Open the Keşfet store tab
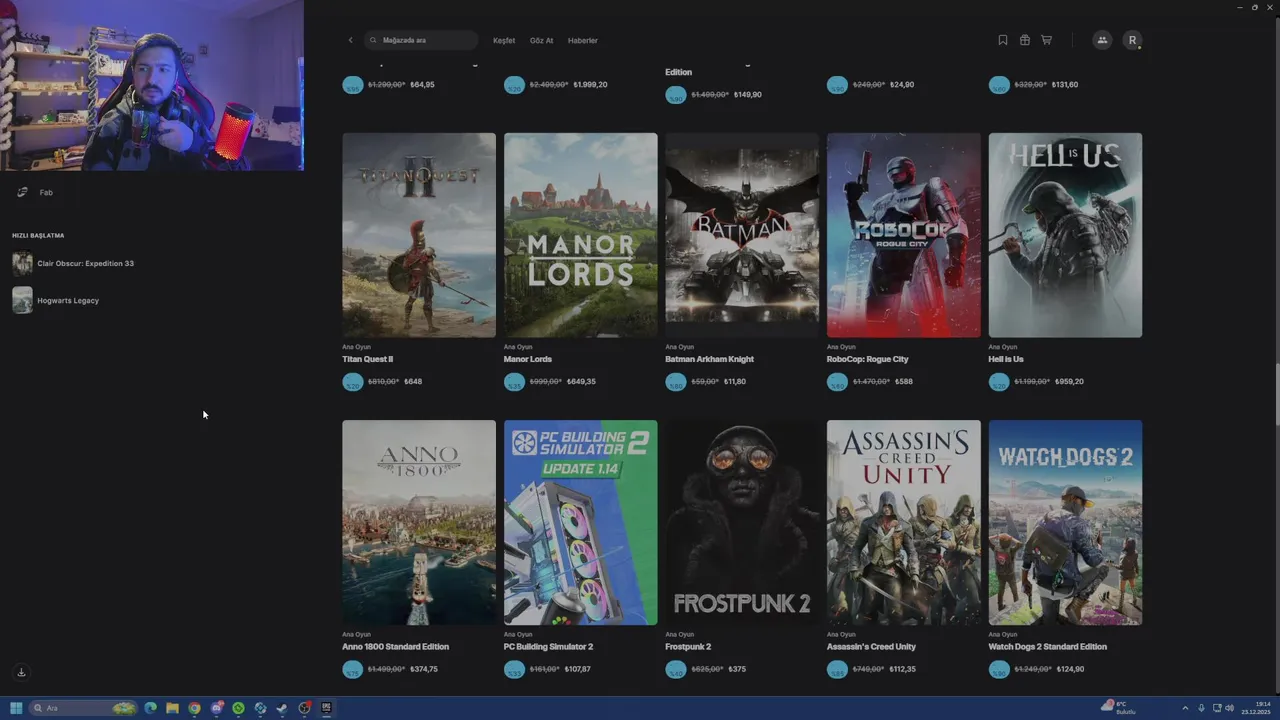This screenshot has width=1280, height=720. 504,40
